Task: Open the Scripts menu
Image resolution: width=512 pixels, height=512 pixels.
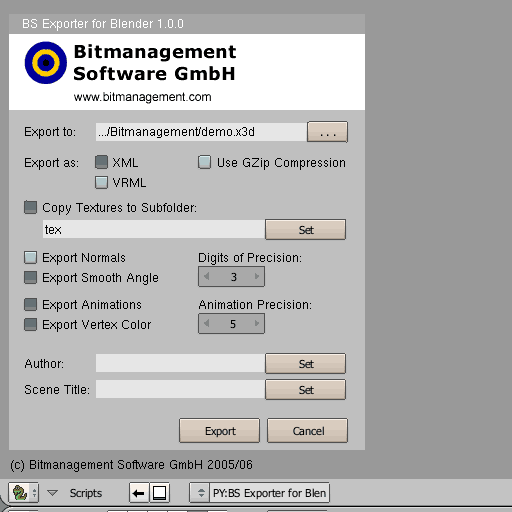Action: click(86, 493)
